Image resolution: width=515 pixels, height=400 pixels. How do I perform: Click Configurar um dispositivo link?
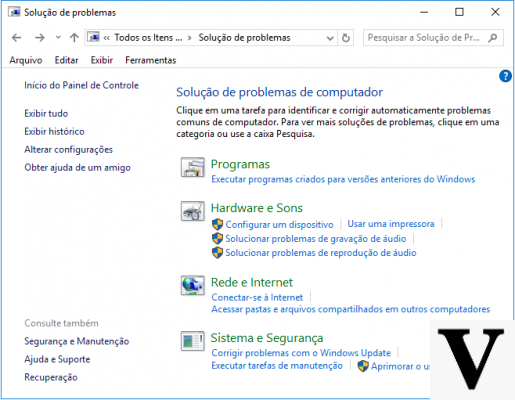tap(279, 225)
